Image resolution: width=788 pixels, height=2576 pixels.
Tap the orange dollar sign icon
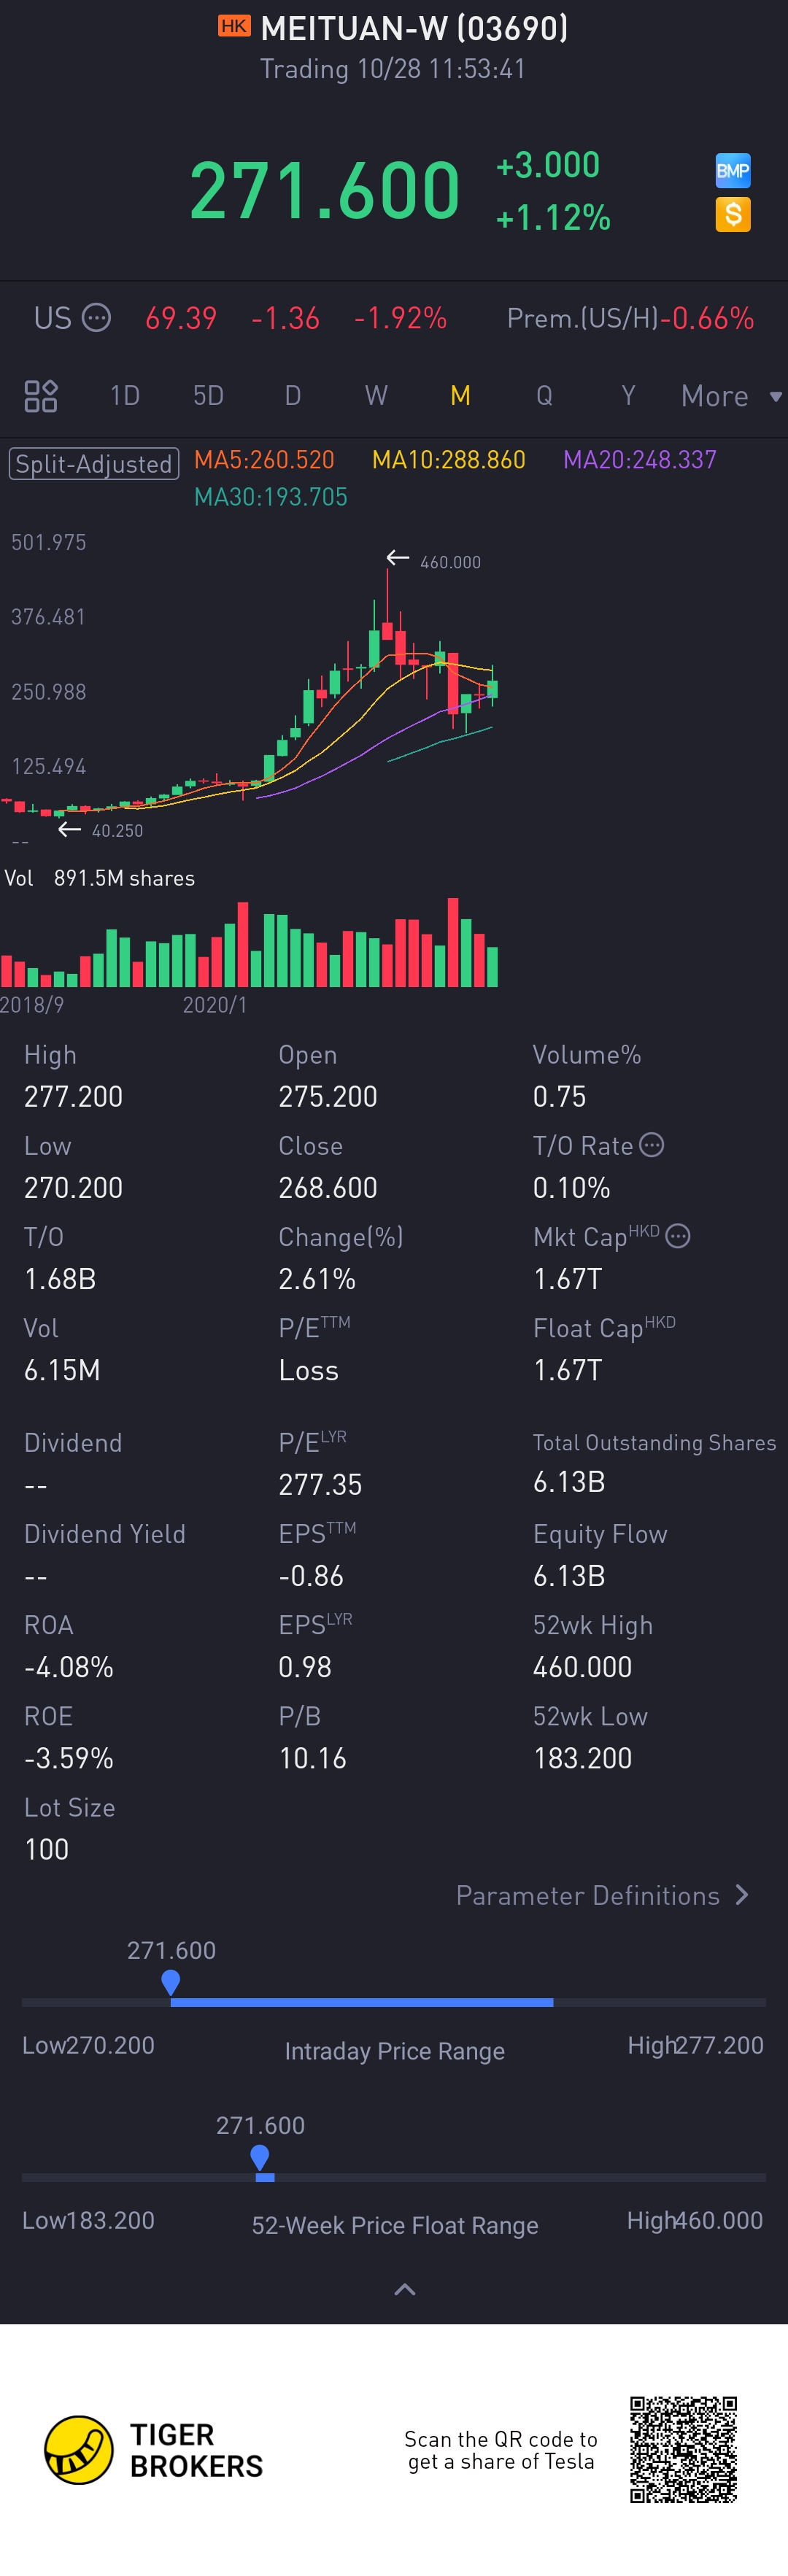point(733,214)
